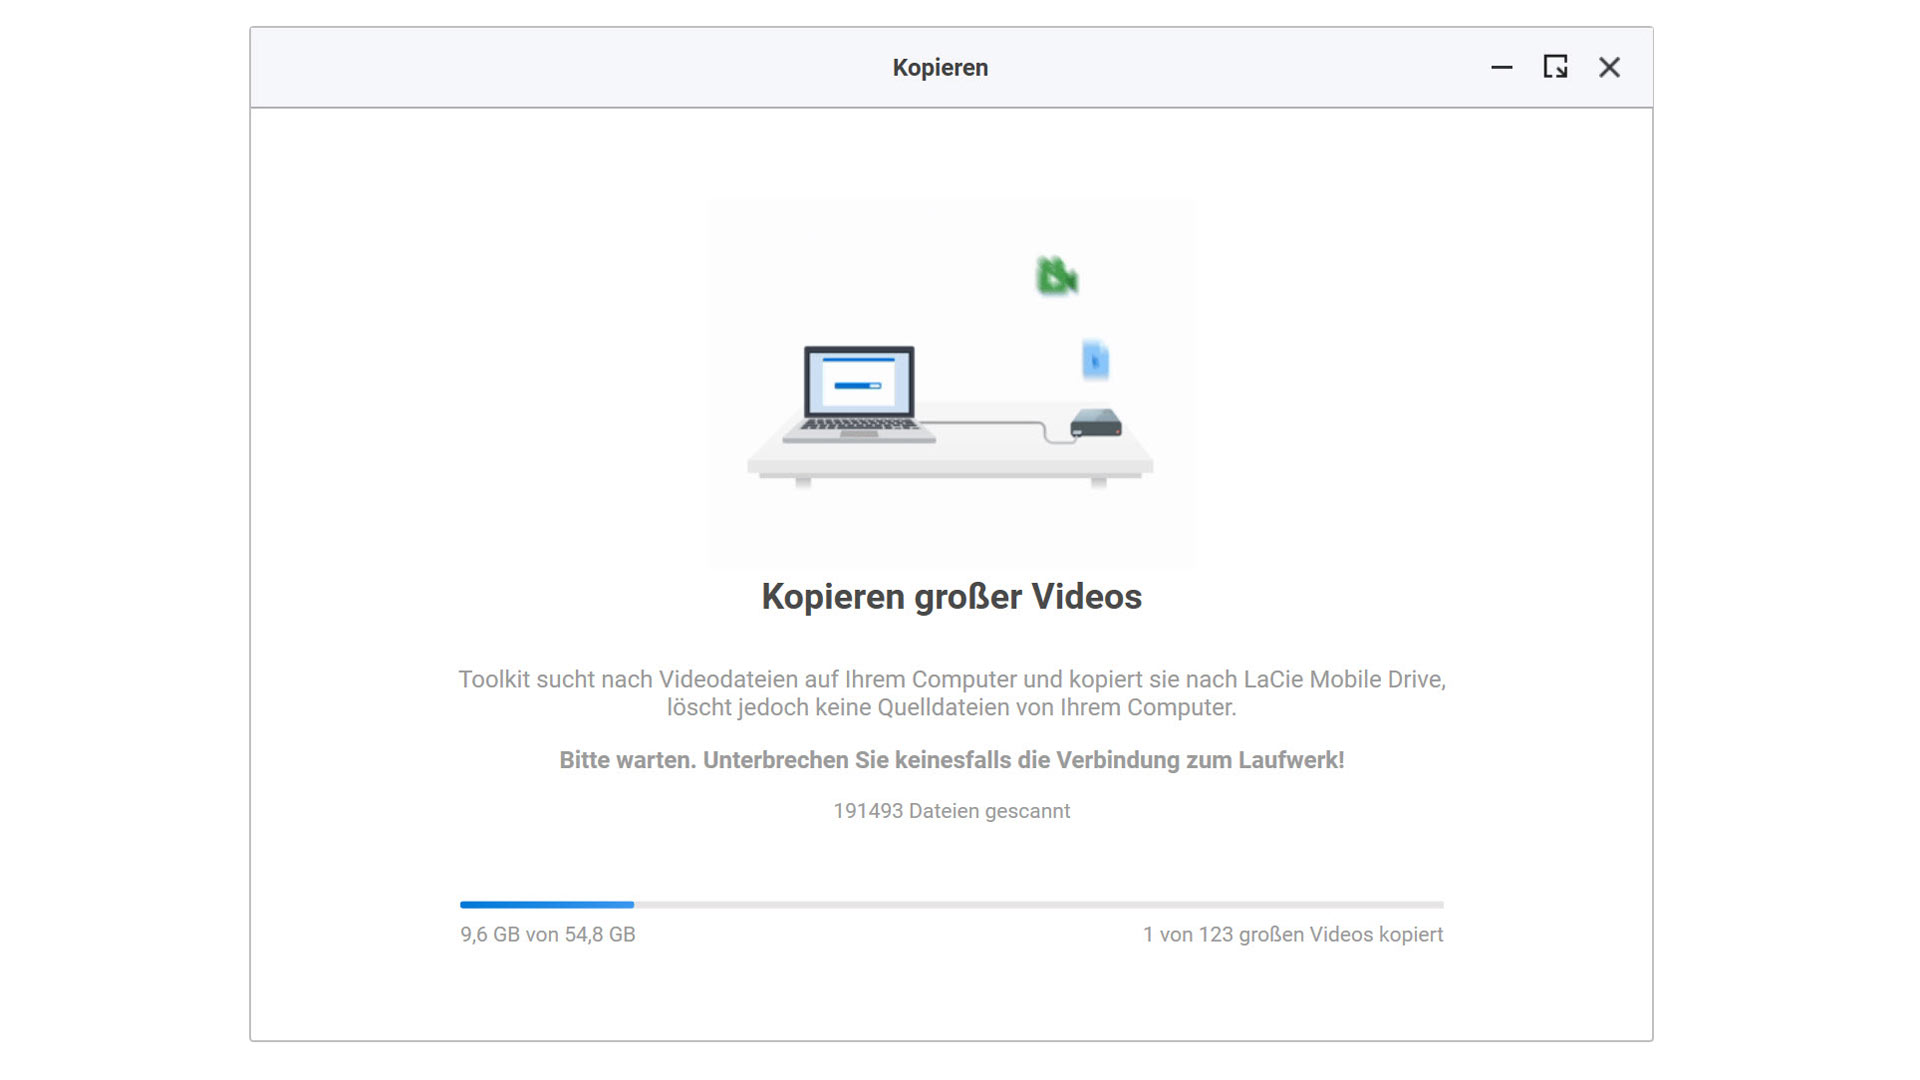Click the bold 'Bitte warten' warning message
The image size is (1920, 1080).
click(x=951, y=760)
